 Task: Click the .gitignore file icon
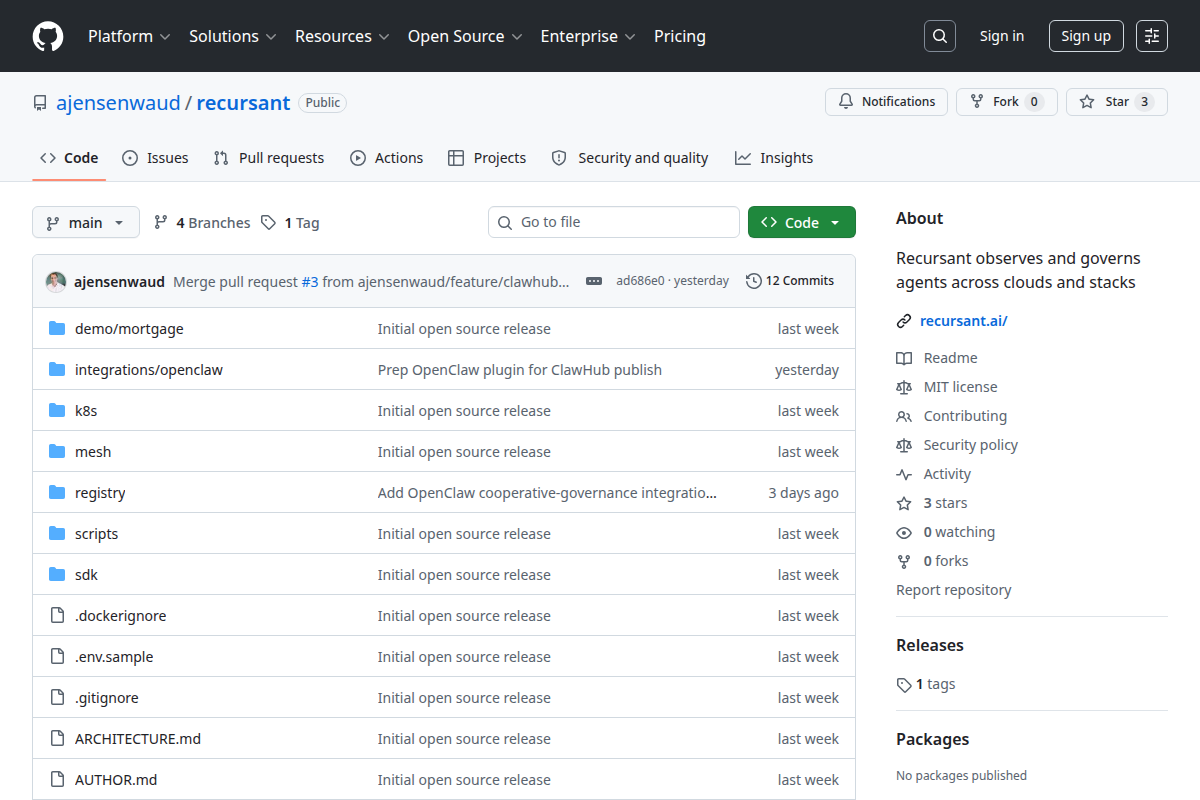[57, 698]
